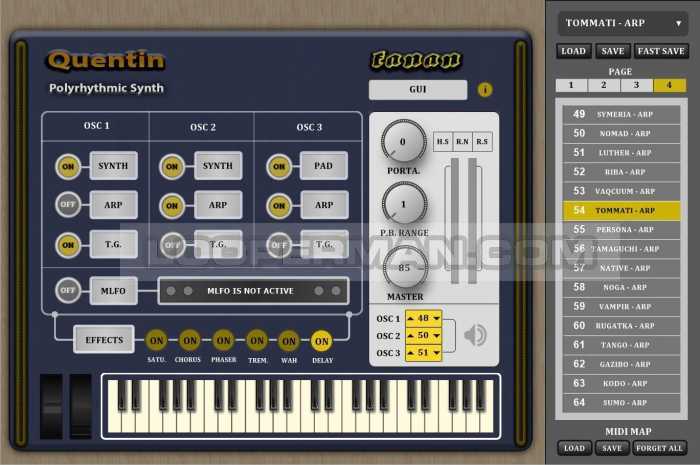Viewport: 700px width, 465px height.
Task: Open the MLFO settings button
Action: 113,291
